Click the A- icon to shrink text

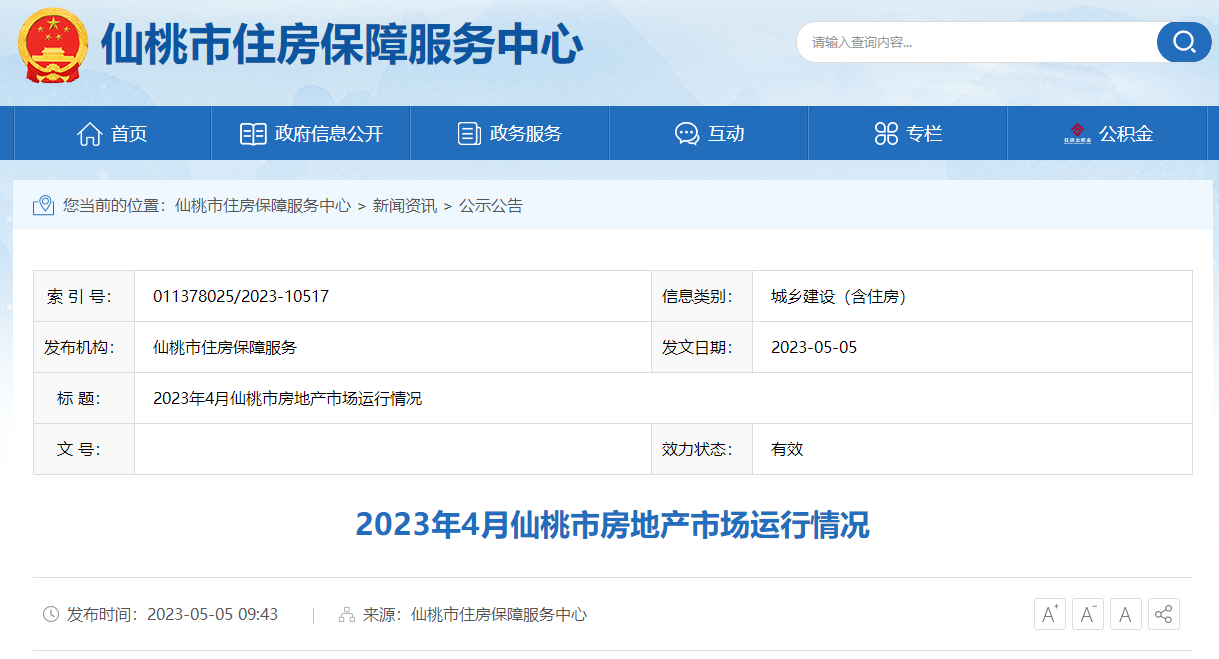1087,614
